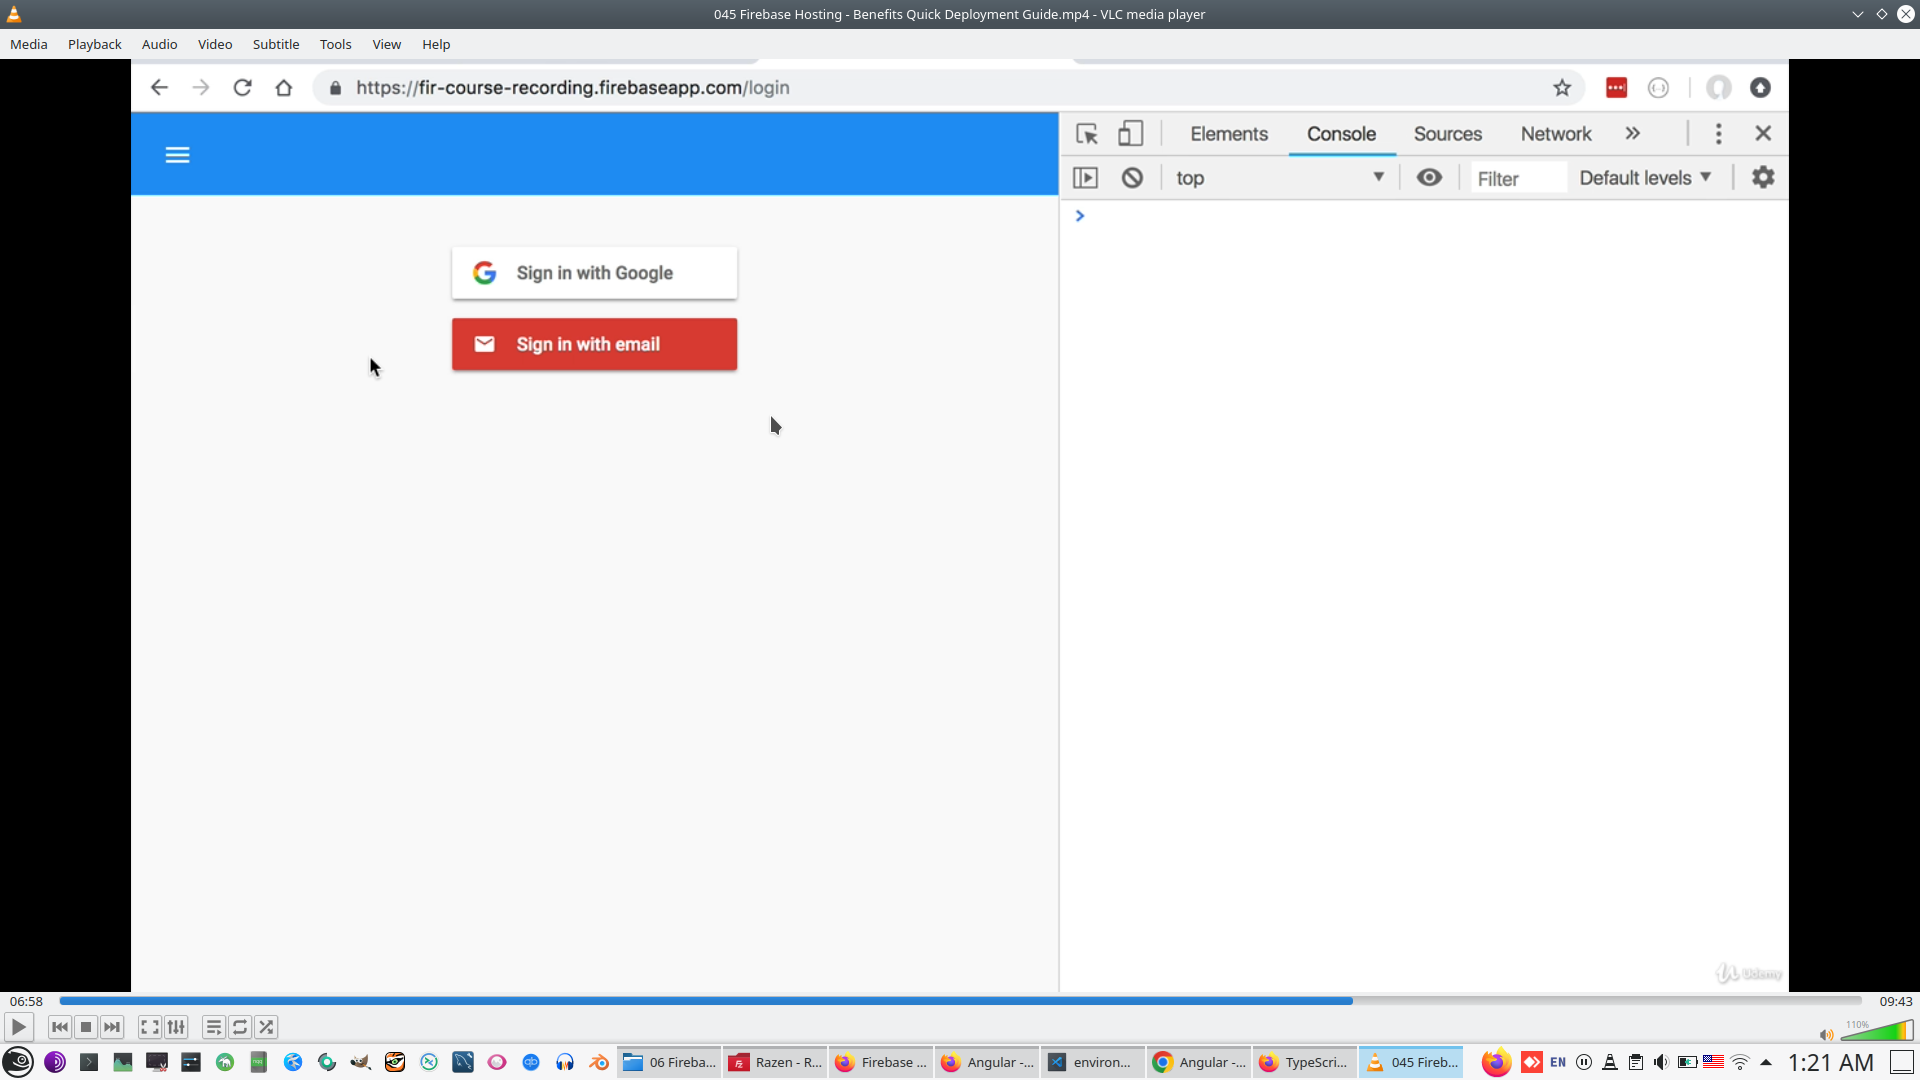This screenshot has height=1080, width=1920.
Task: Skip to next media track
Action: coord(112,1027)
